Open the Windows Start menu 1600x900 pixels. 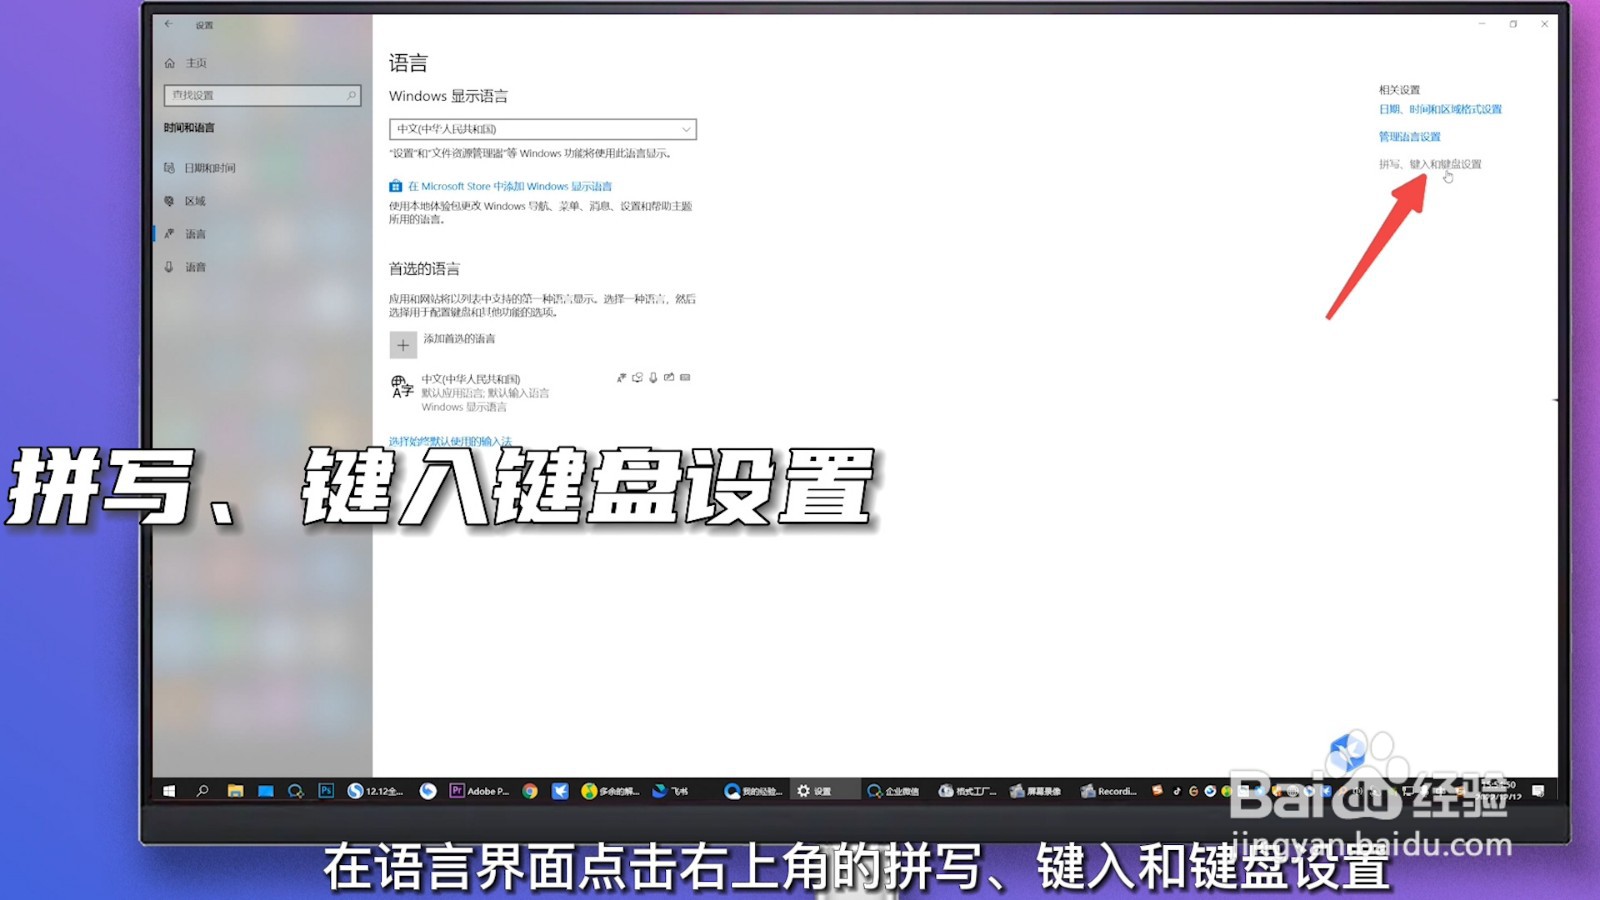[169, 791]
